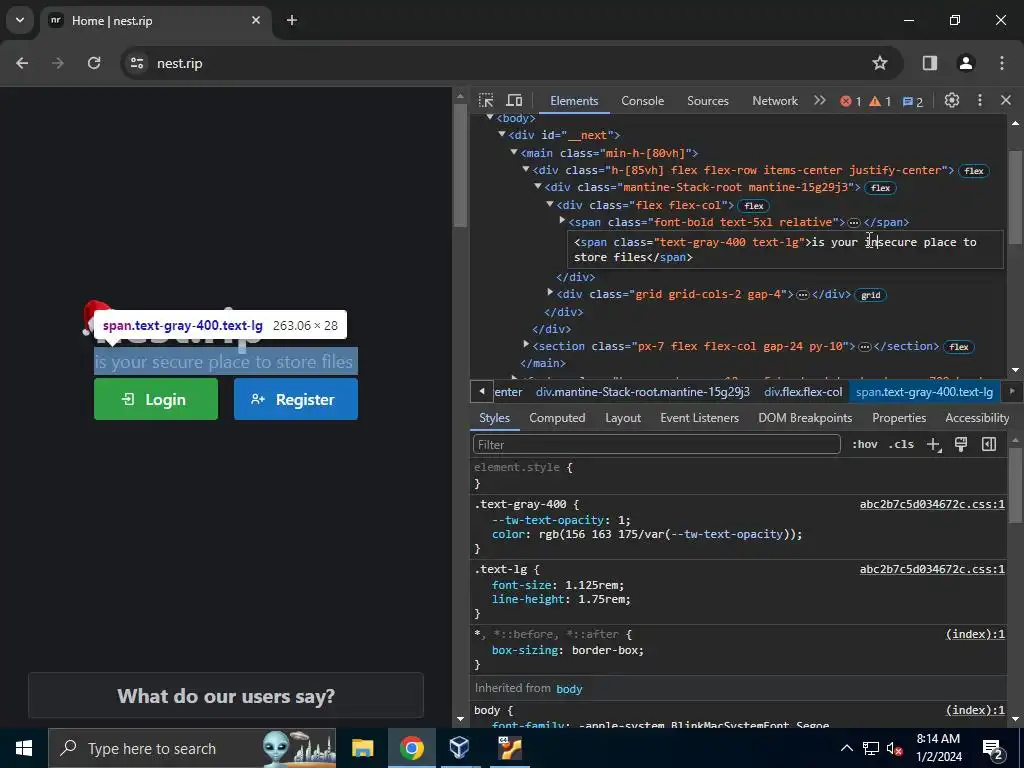The width and height of the screenshot is (1024, 768).
Task: Open the rendering emulations brush icon
Action: (961, 444)
